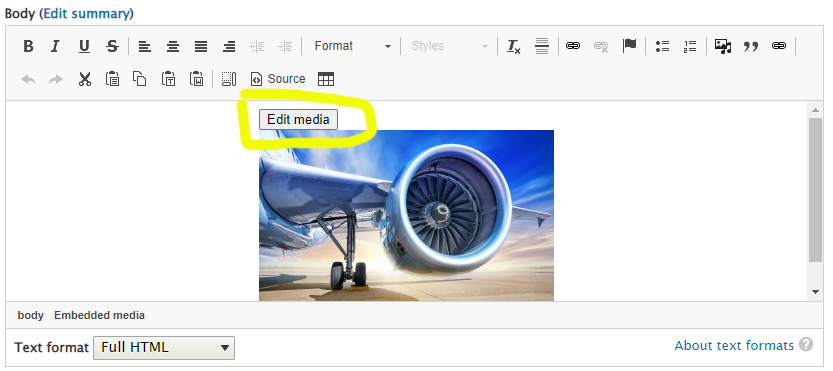The height and width of the screenshot is (371, 833).
Task: Toggle Strikethrough formatting
Action: pos(112,46)
